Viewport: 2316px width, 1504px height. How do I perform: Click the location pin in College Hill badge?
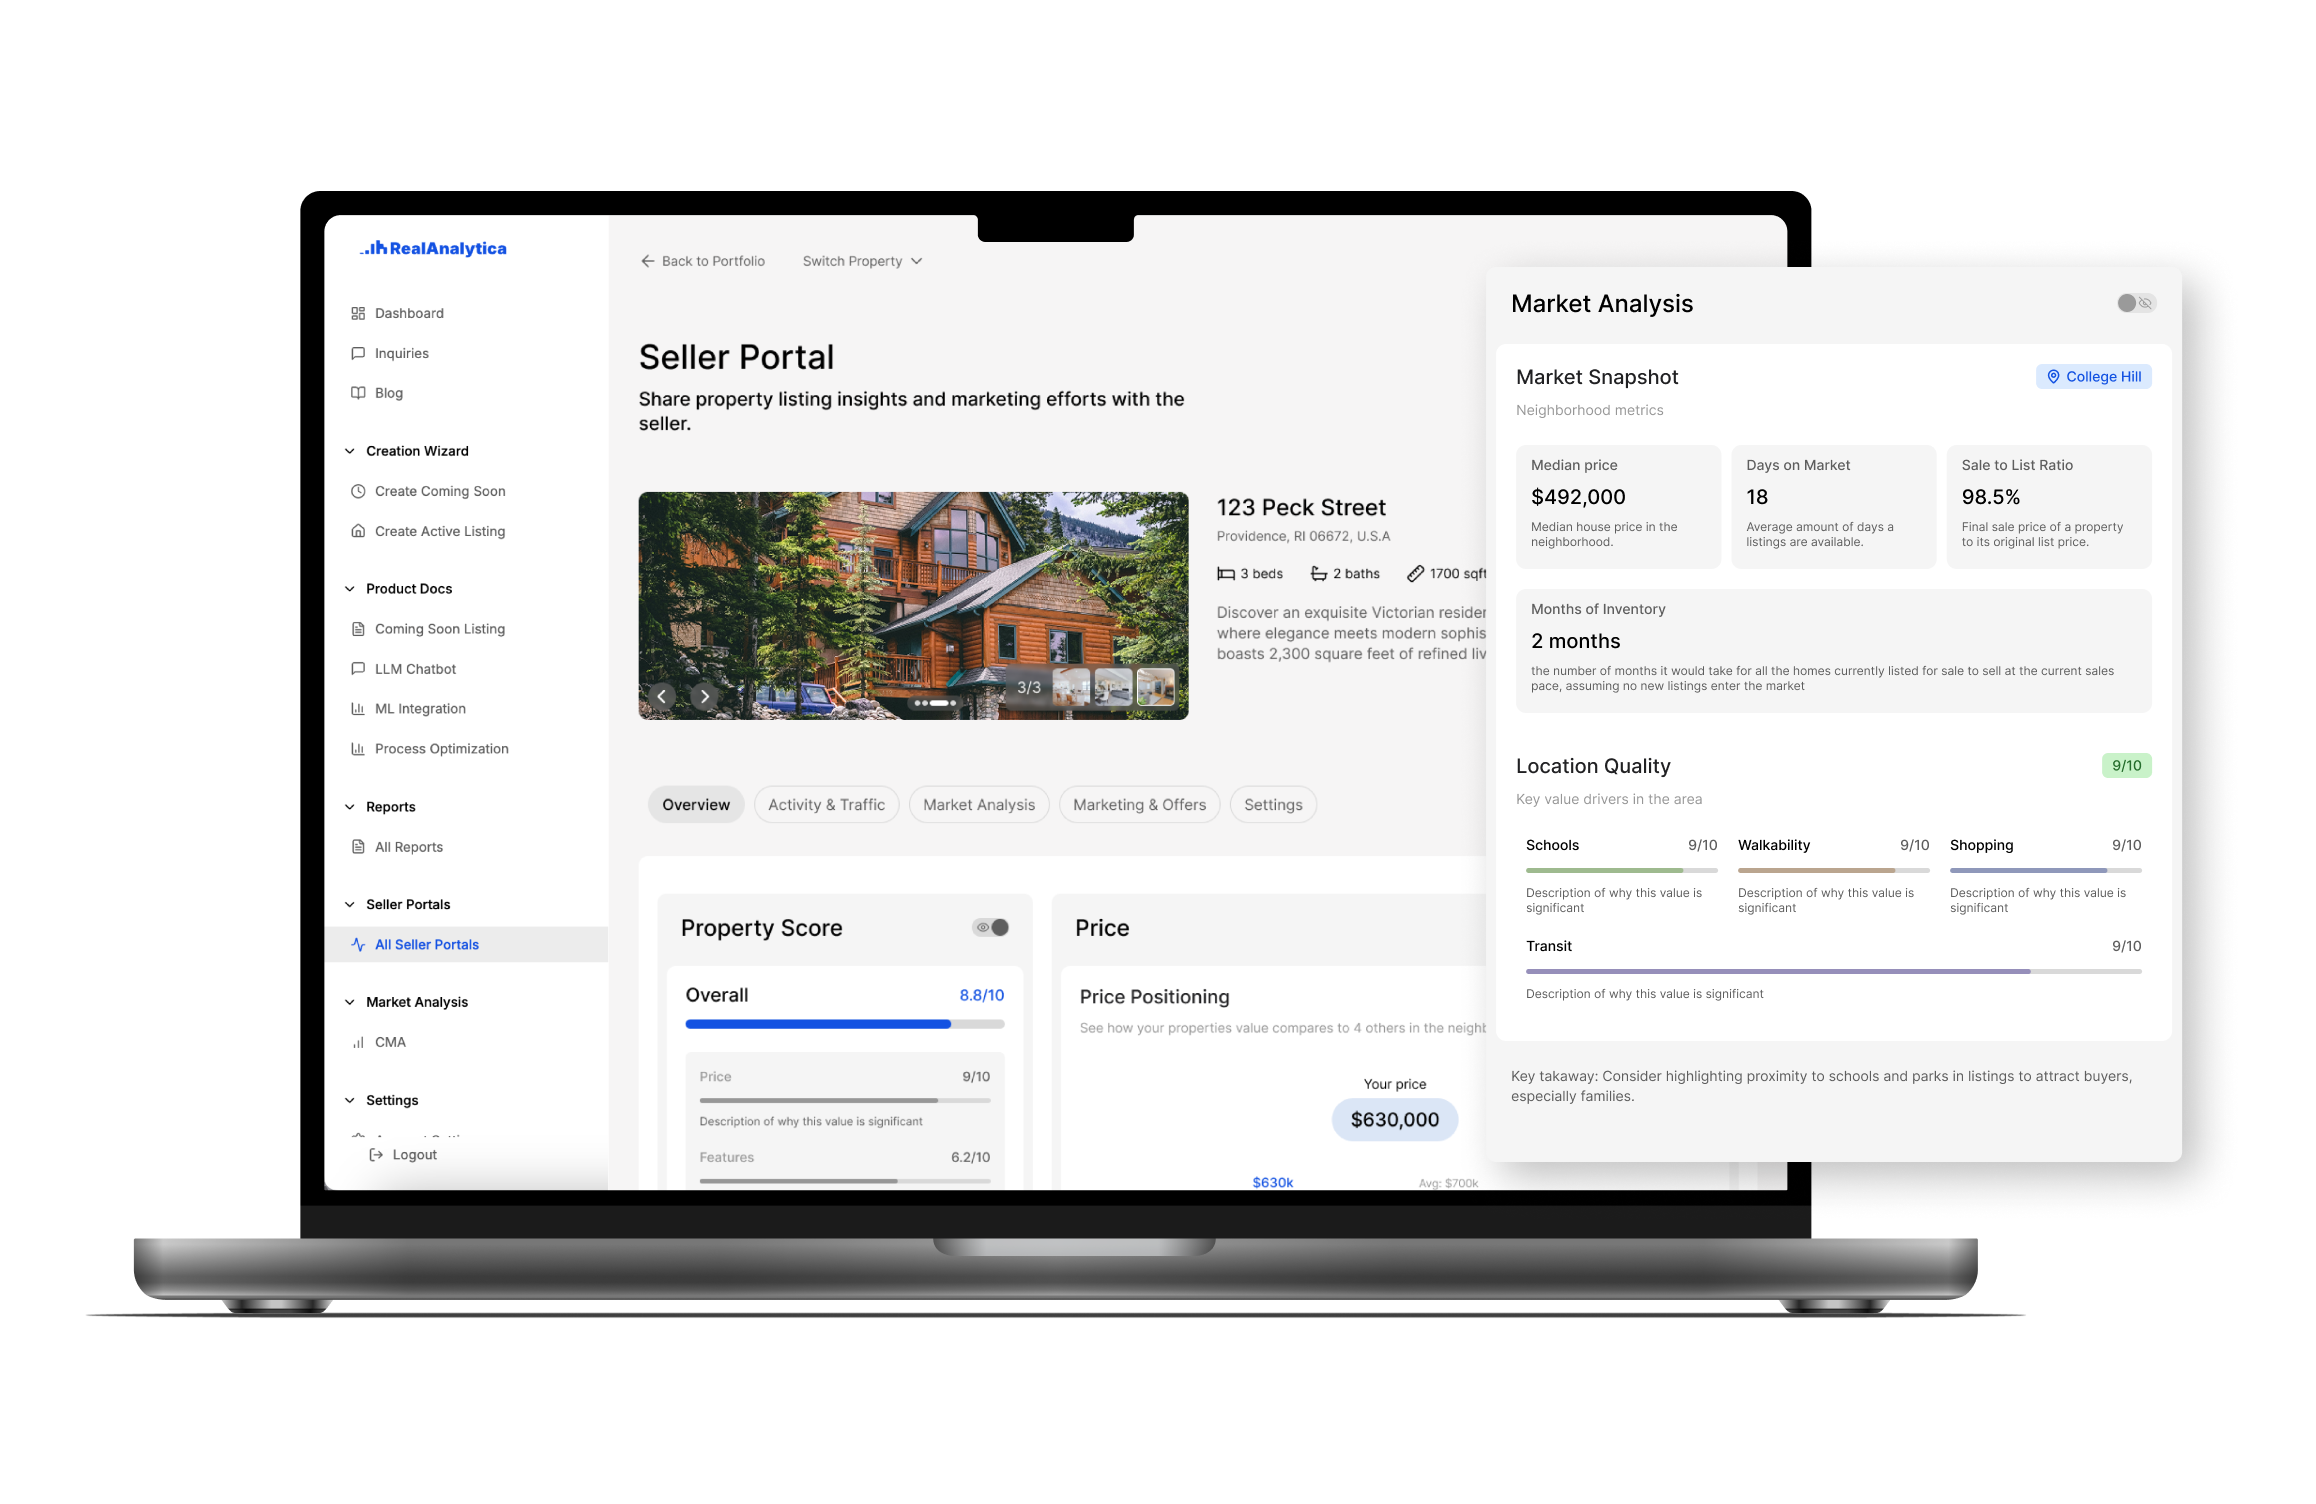(x=2053, y=377)
